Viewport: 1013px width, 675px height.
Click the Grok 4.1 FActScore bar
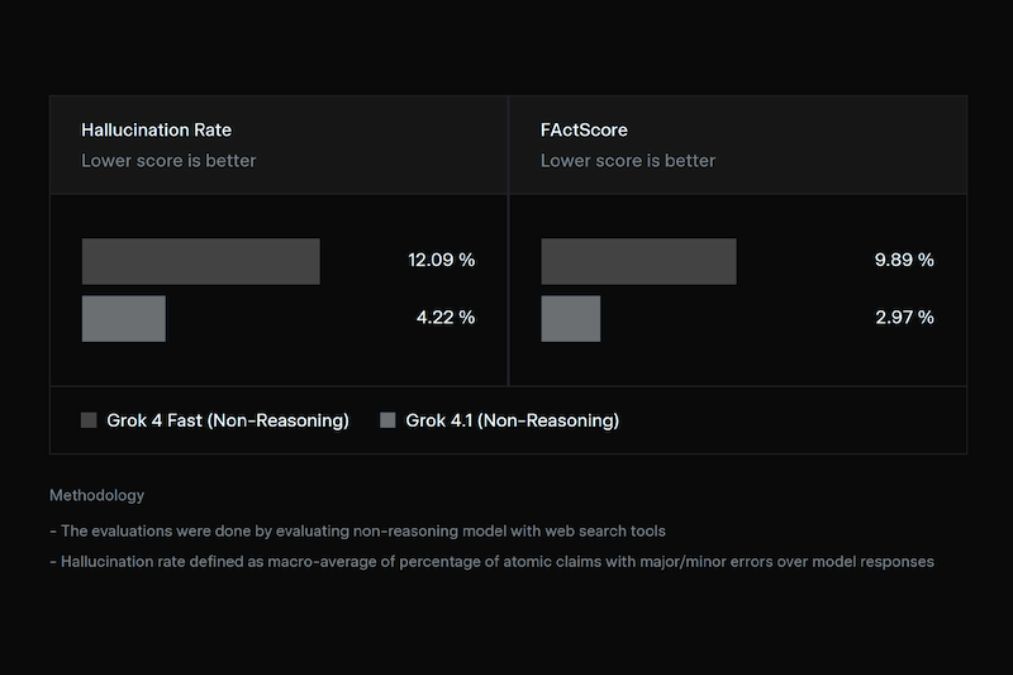tap(571, 318)
